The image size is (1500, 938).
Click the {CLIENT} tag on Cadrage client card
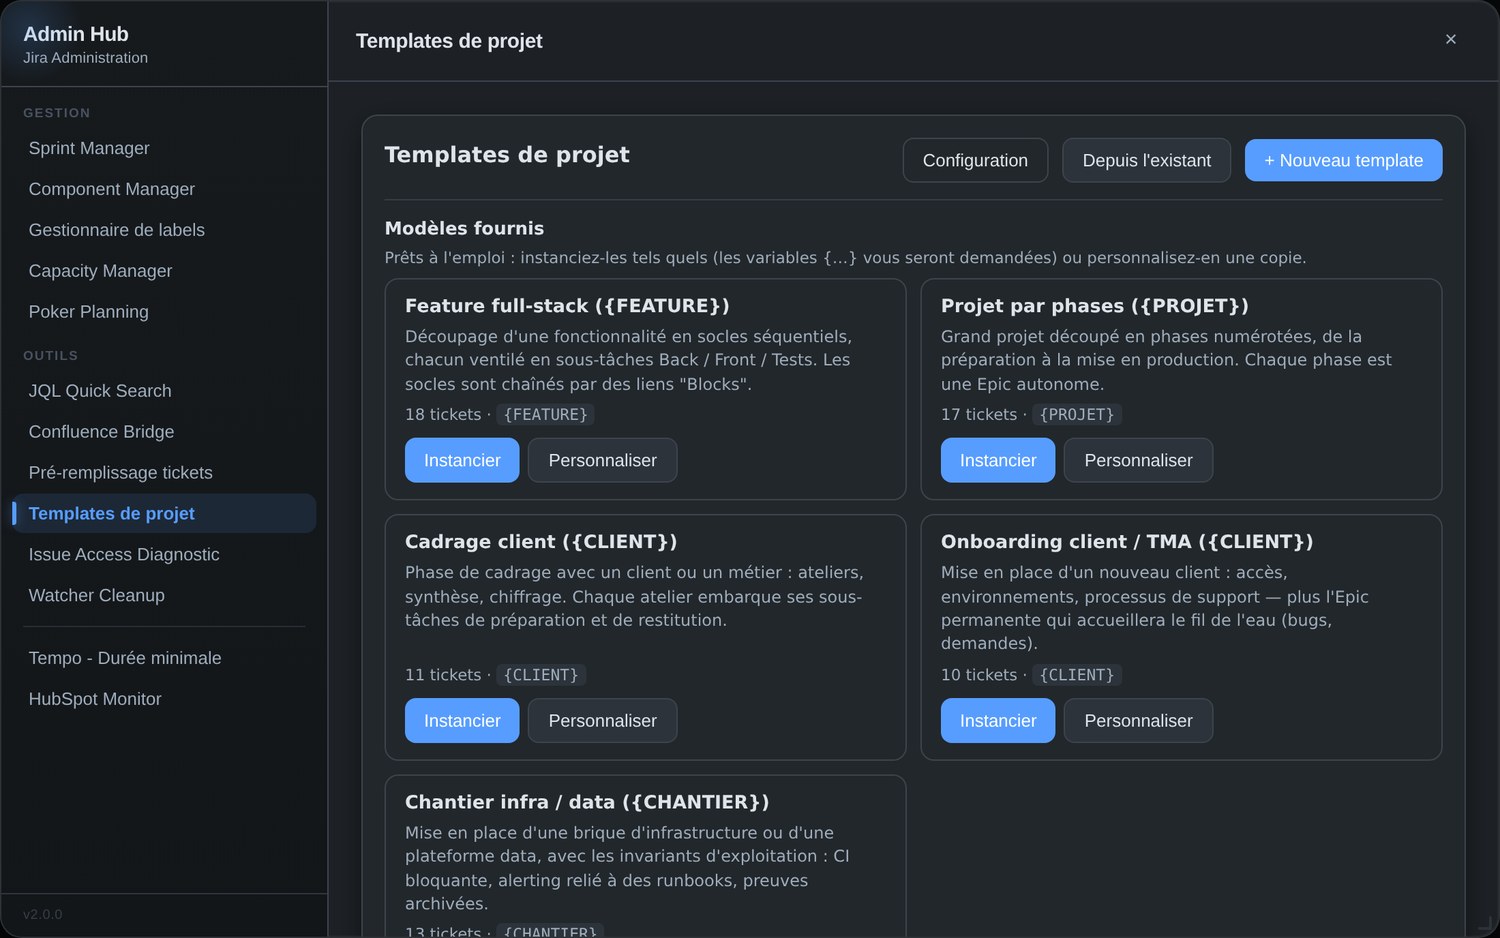tap(541, 675)
